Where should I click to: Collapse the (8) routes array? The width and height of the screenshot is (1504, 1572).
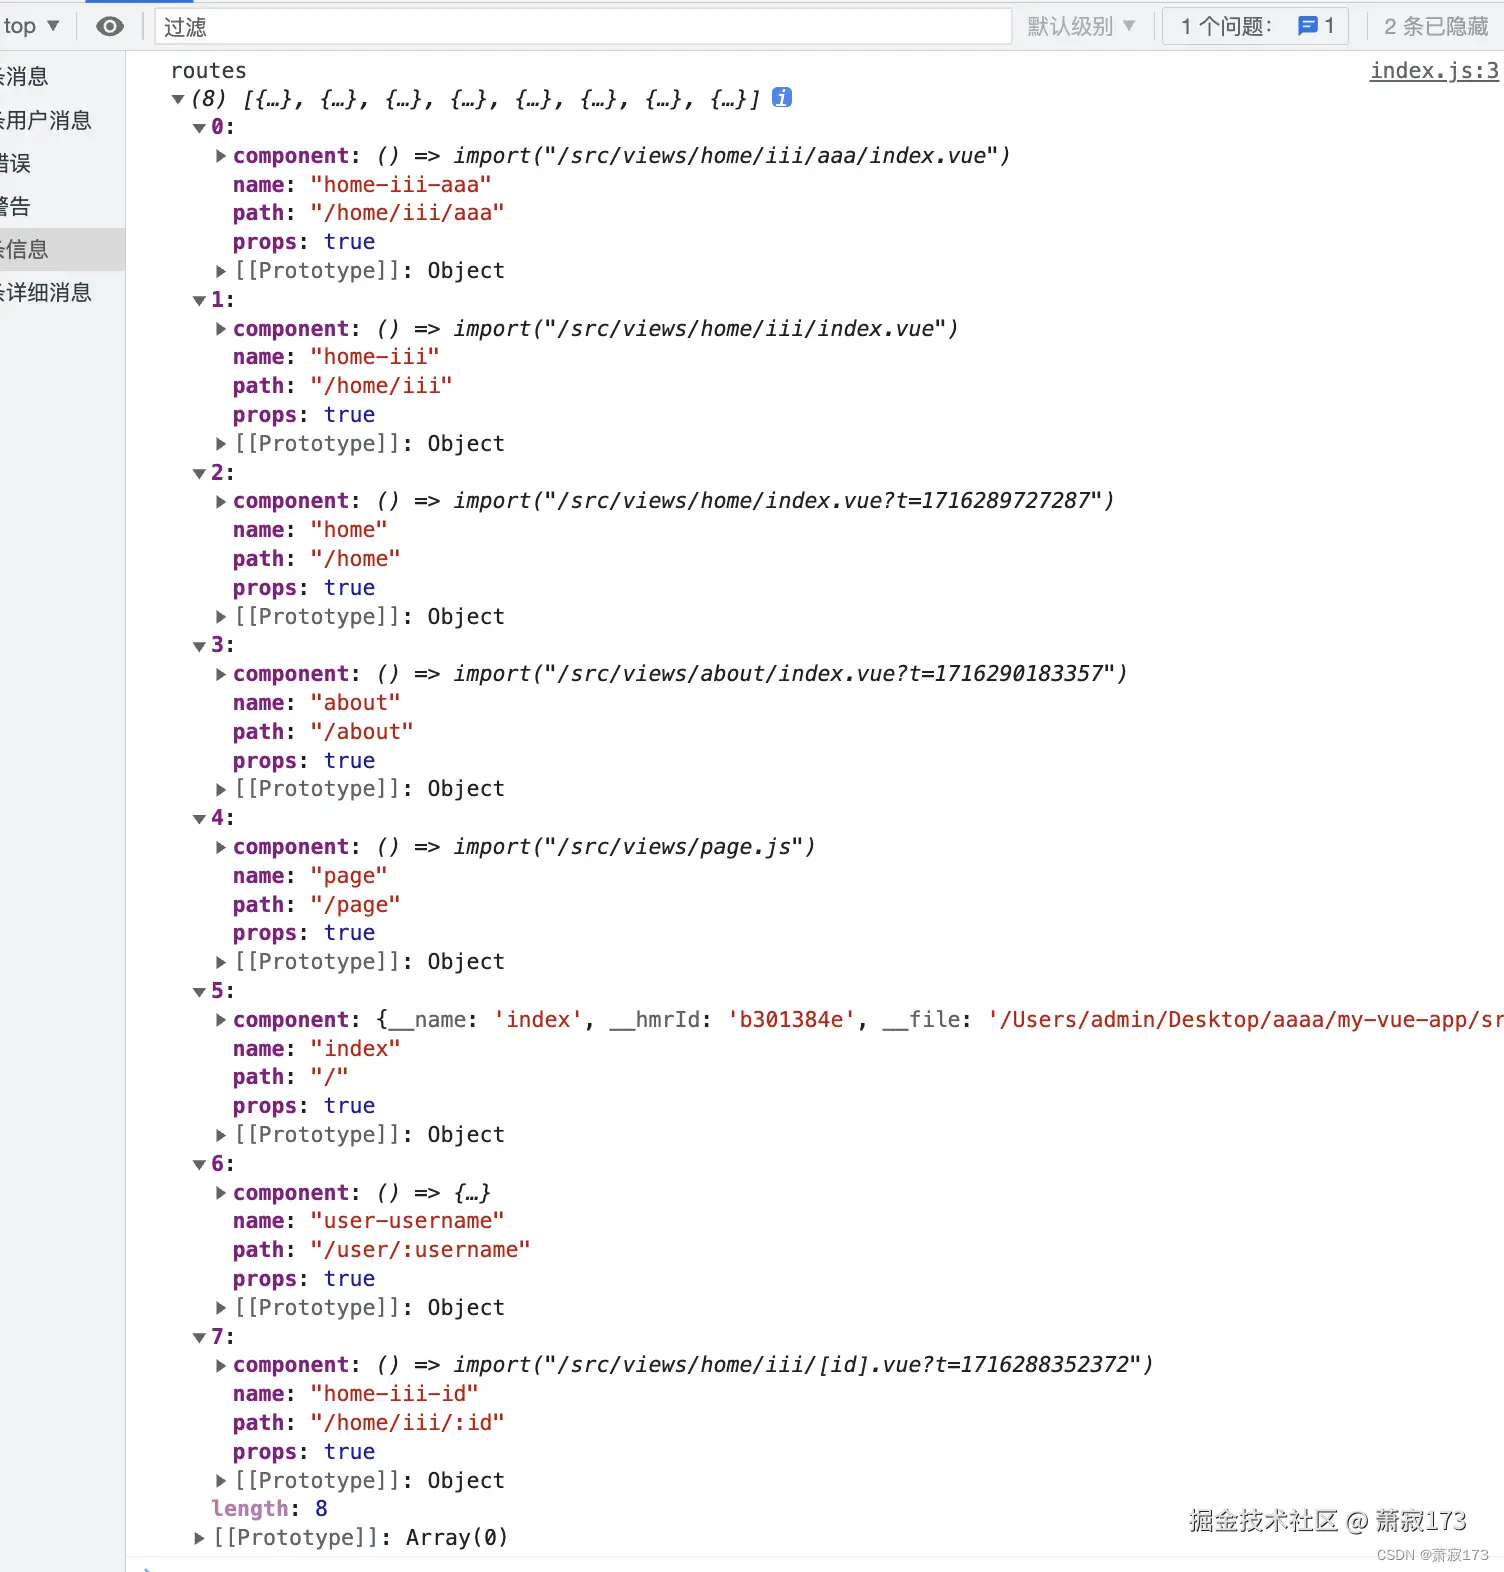178,99
